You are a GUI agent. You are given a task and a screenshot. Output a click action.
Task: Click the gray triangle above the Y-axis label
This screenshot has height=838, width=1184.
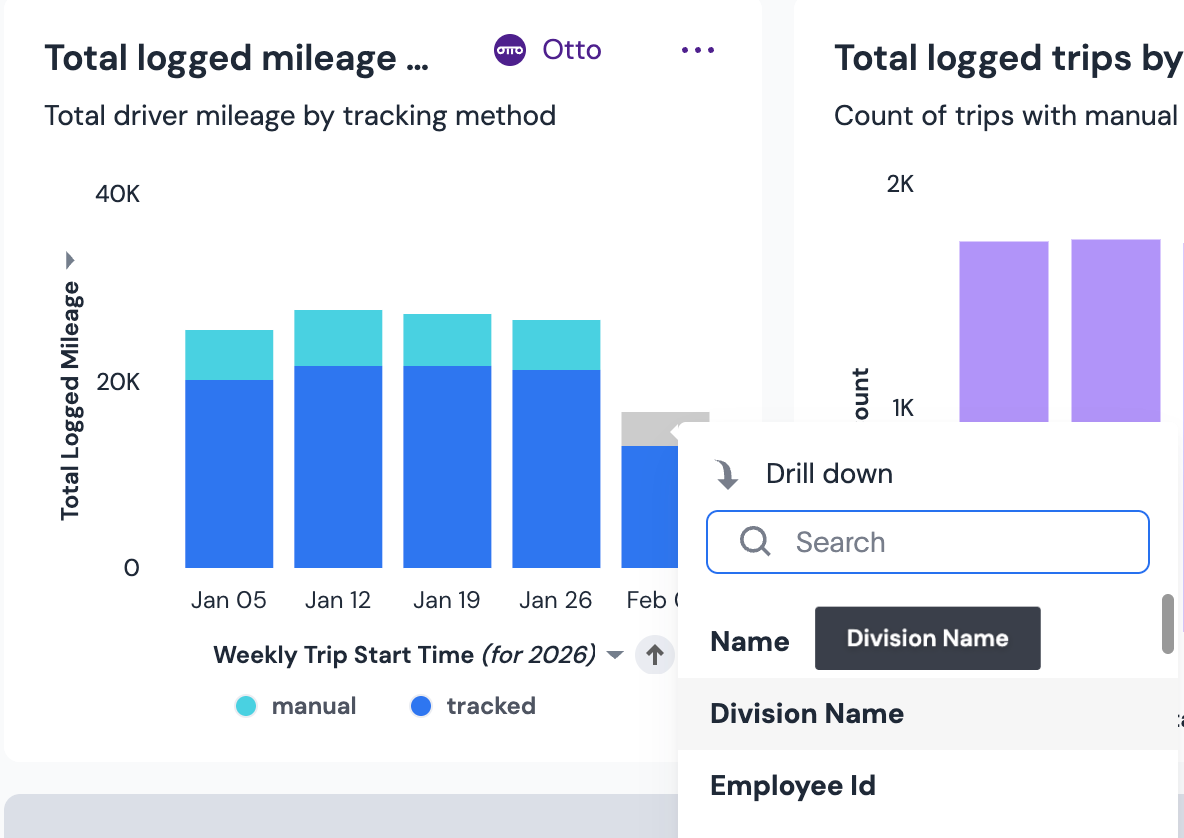click(69, 260)
